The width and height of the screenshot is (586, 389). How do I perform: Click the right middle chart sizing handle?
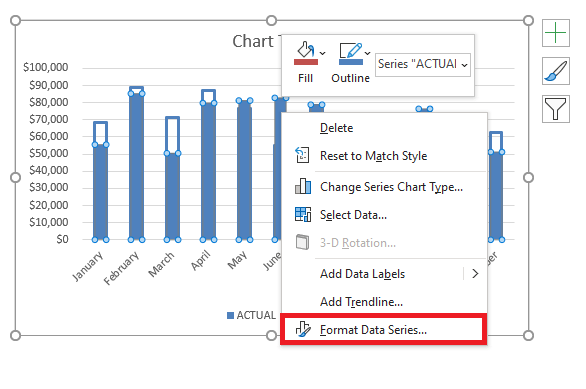[x=528, y=178]
